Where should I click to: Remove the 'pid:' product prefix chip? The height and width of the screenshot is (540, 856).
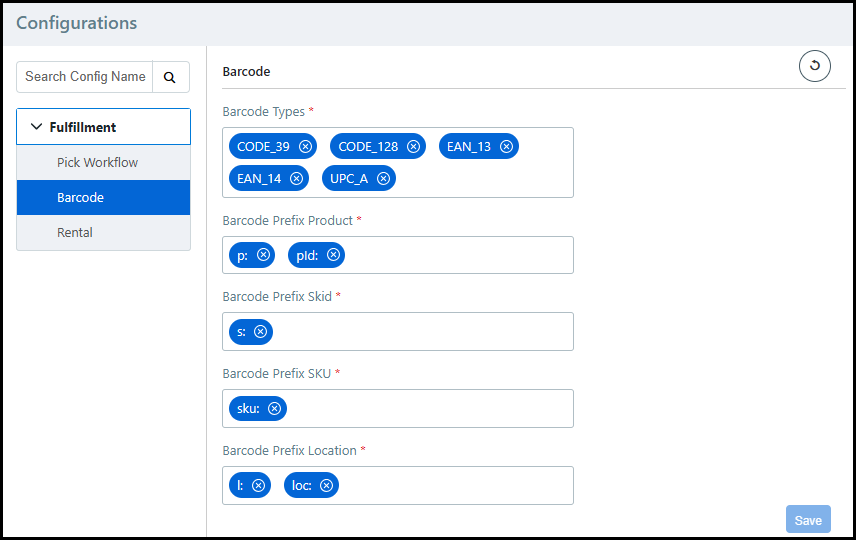click(334, 255)
